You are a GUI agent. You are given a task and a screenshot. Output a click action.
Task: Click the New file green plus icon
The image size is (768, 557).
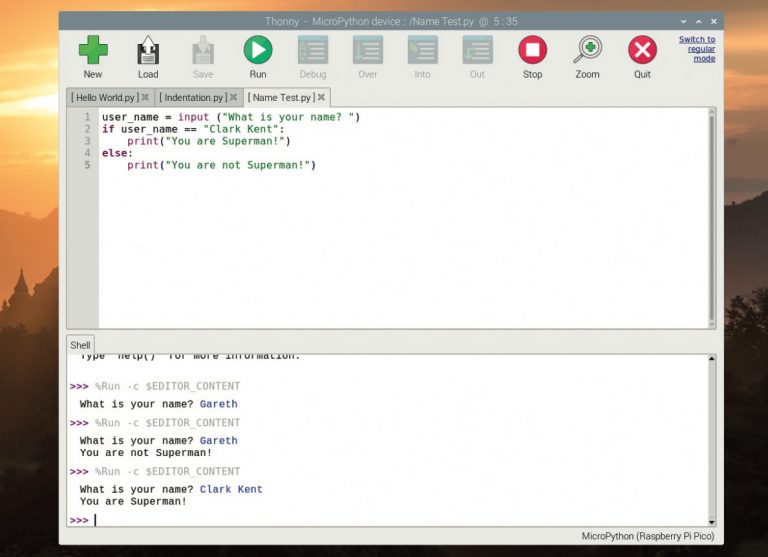pyautogui.click(x=93, y=50)
